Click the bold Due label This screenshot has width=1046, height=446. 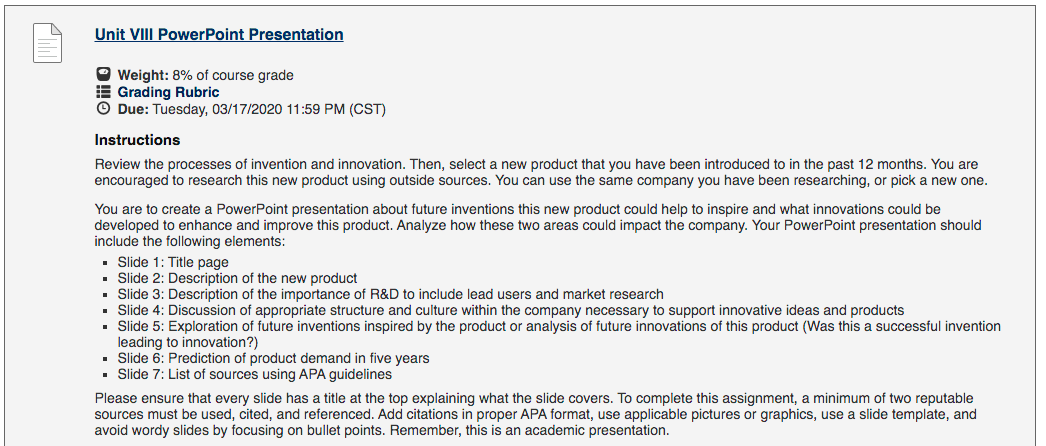click(133, 109)
